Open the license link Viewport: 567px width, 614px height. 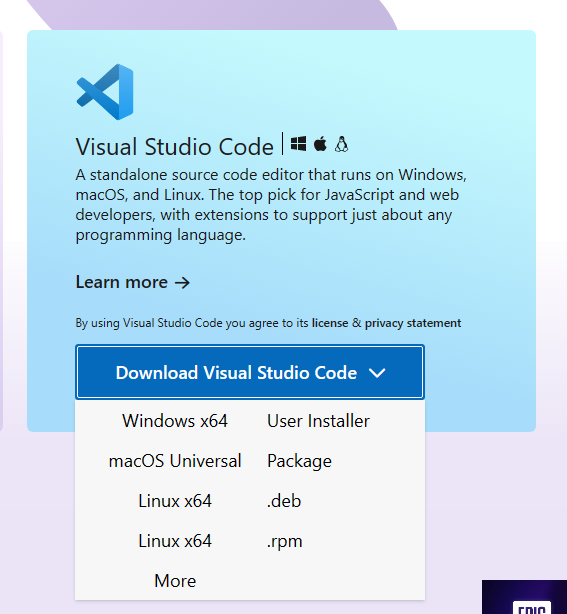click(330, 323)
